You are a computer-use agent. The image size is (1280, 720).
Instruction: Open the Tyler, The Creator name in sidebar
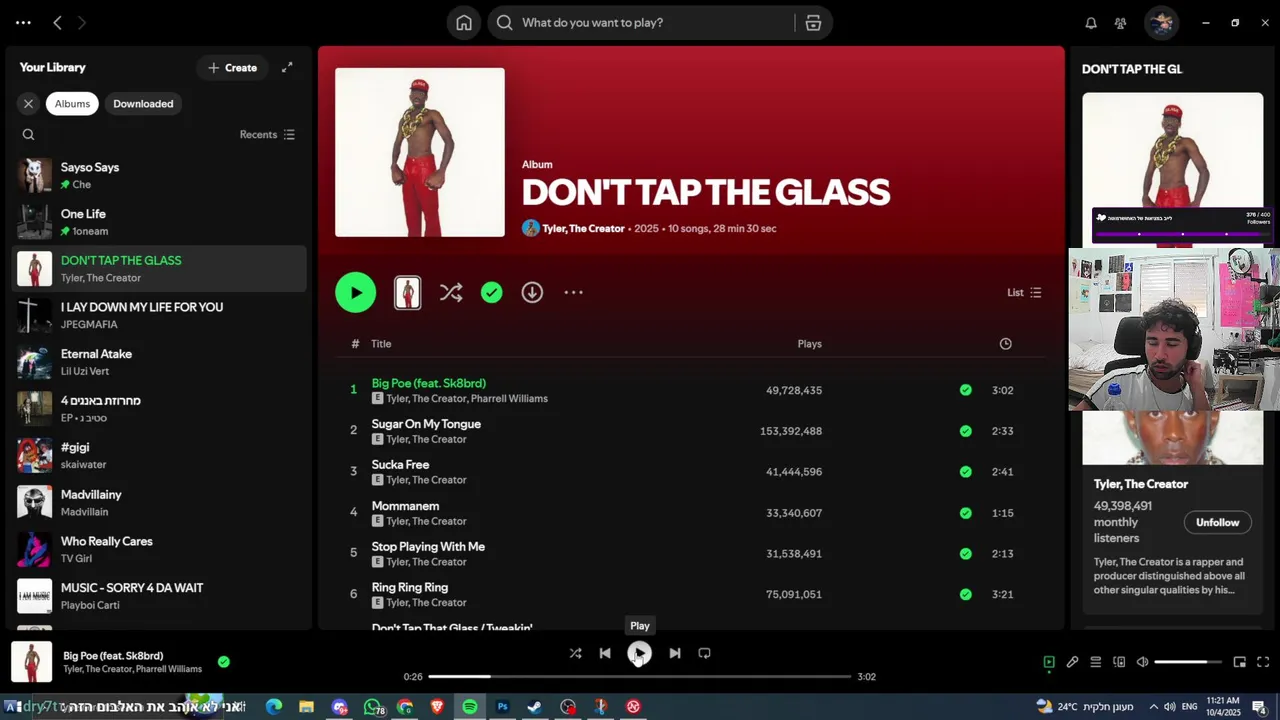click(1140, 484)
